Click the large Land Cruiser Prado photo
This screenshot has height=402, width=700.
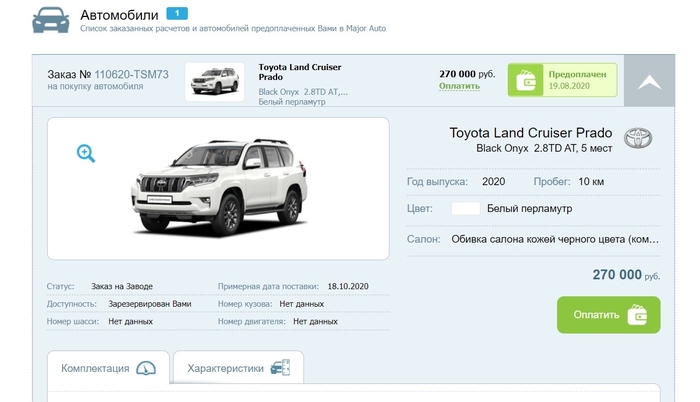[x=218, y=188]
